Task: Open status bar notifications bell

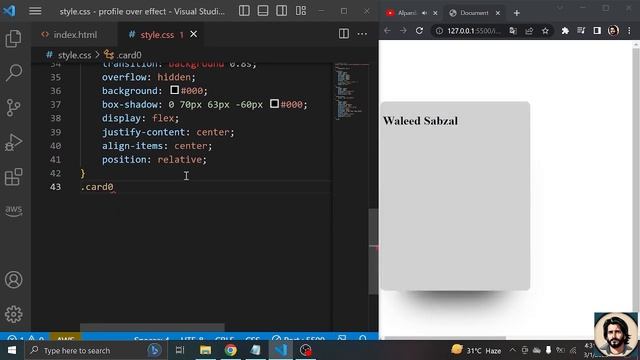Action: click(x=362, y=338)
